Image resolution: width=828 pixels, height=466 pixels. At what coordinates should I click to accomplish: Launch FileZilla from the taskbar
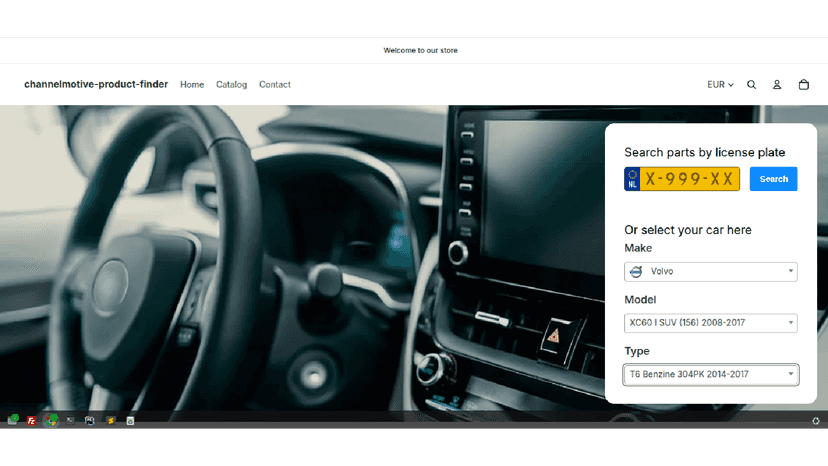[x=31, y=421]
